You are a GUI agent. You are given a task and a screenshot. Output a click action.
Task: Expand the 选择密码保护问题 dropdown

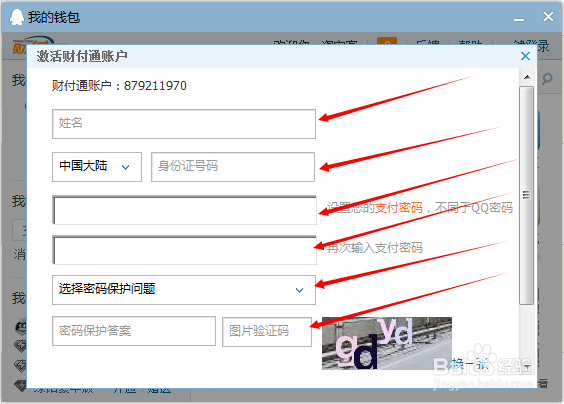point(184,290)
